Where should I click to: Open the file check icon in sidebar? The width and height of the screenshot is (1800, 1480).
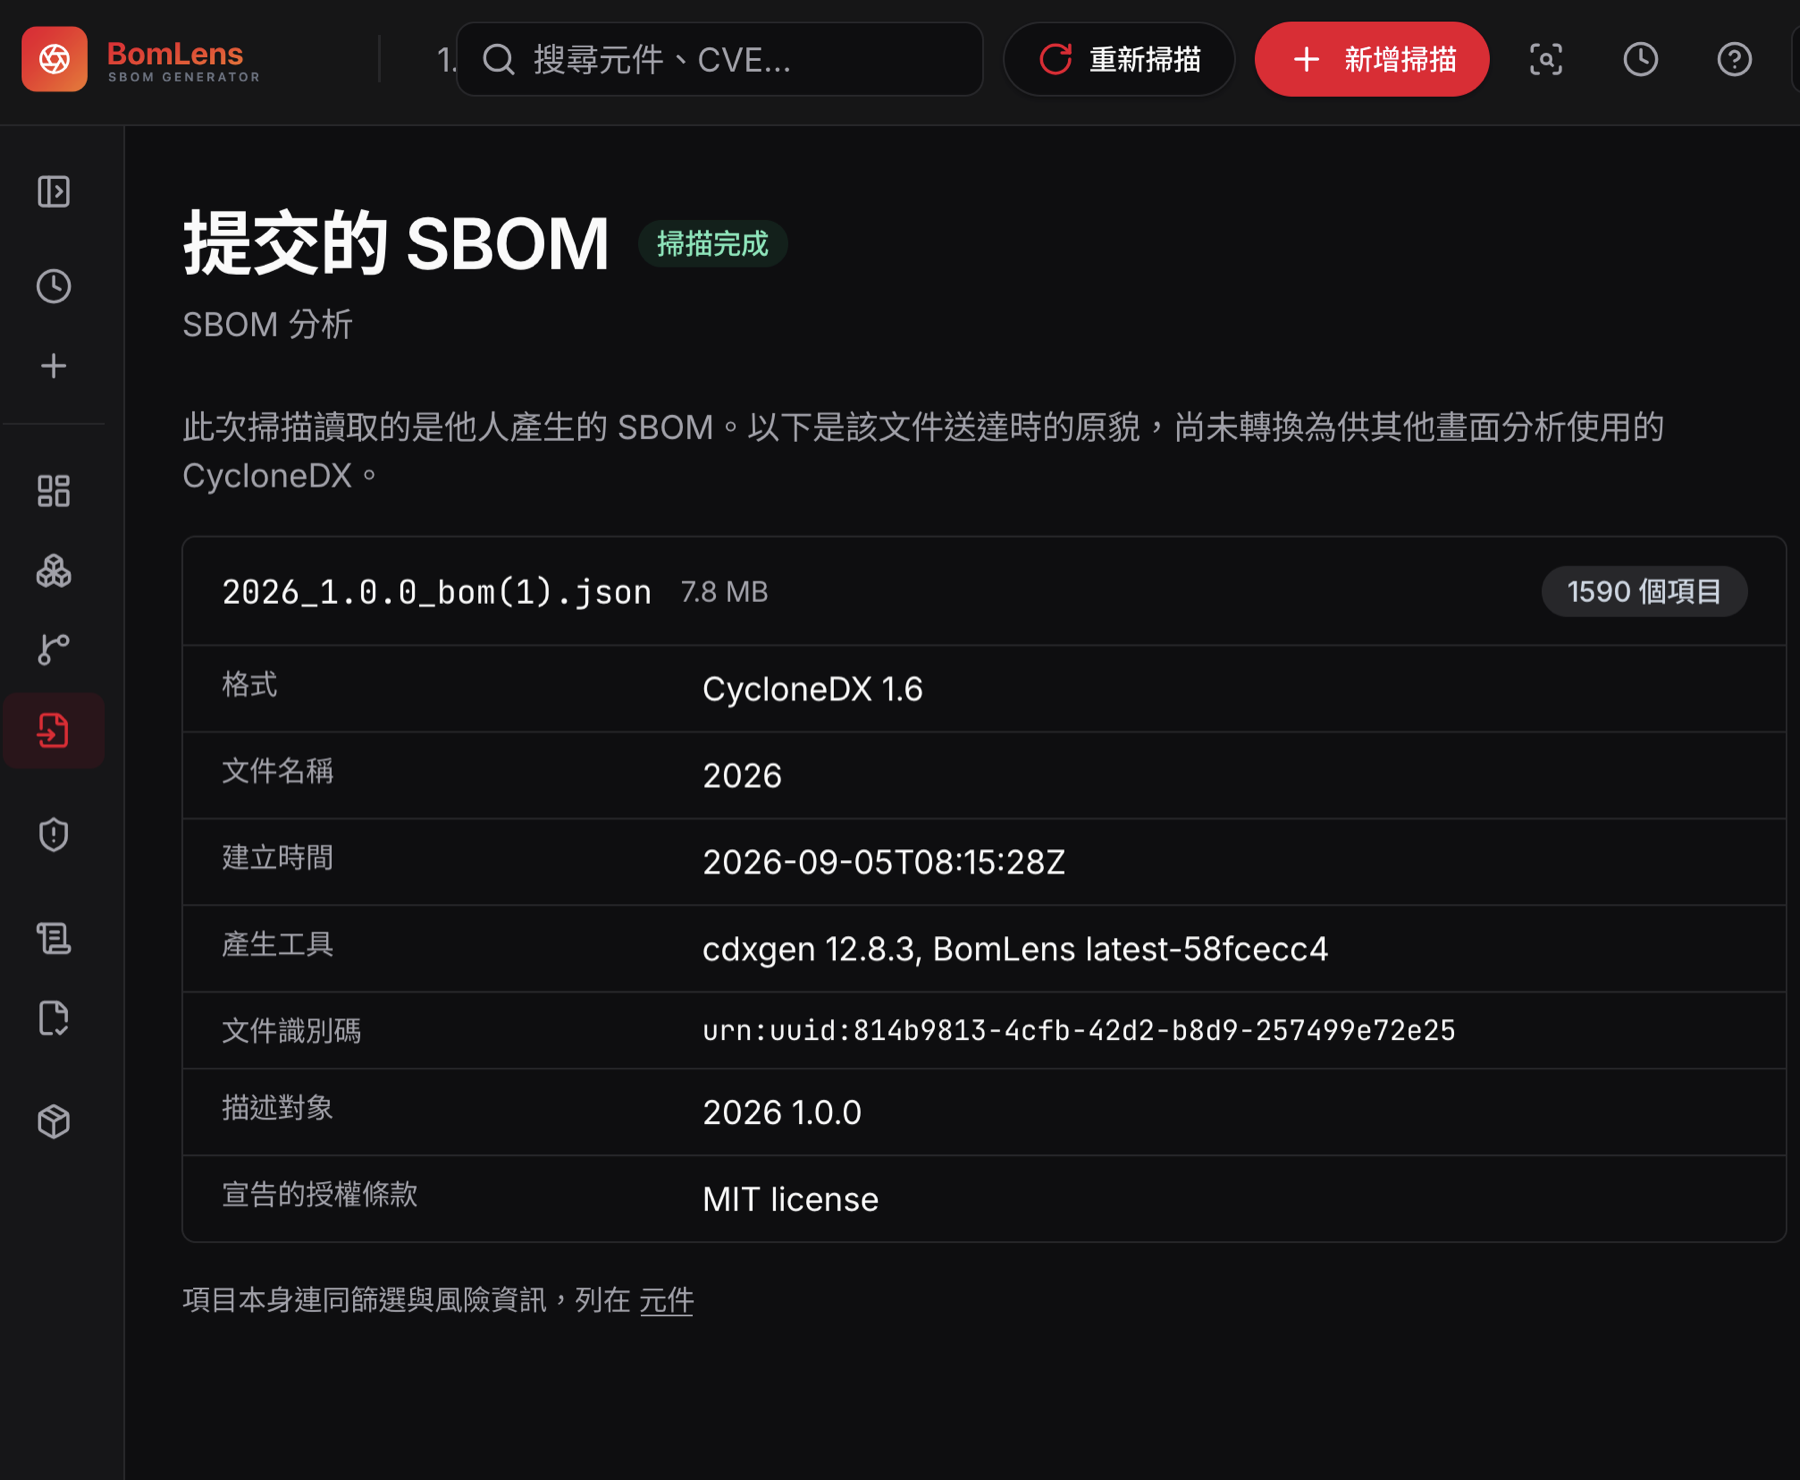(54, 1018)
